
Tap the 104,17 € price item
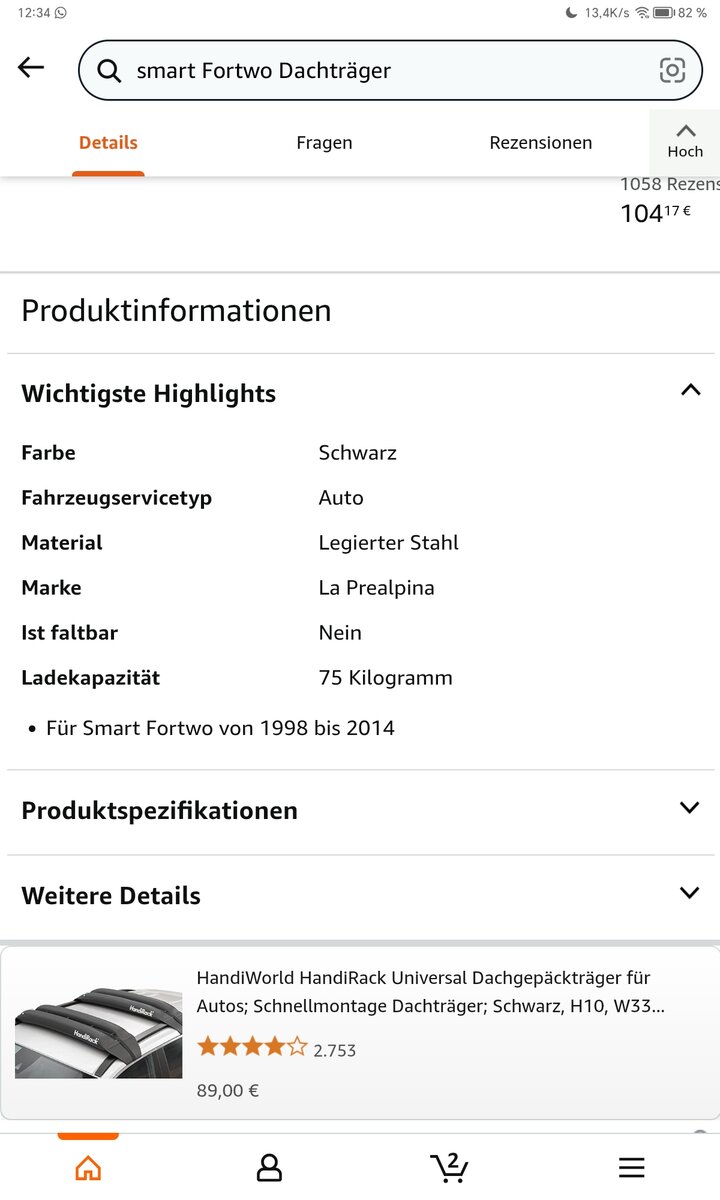pyautogui.click(x=656, y=212)
